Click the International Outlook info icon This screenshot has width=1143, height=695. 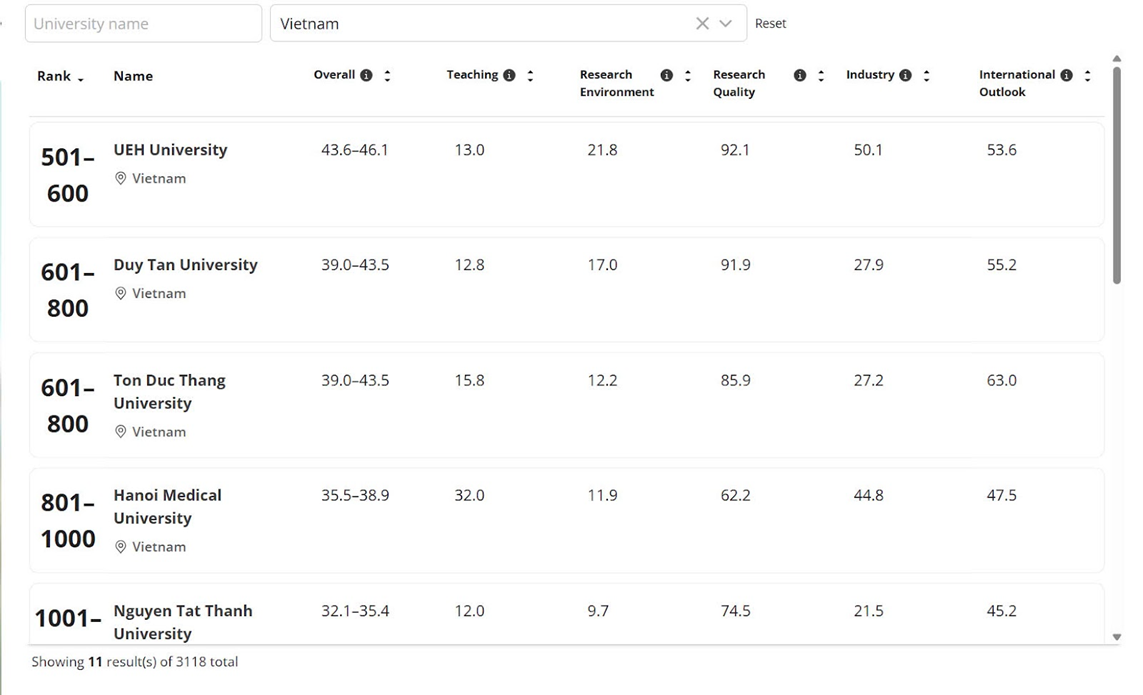click(x=1066, y=75)
